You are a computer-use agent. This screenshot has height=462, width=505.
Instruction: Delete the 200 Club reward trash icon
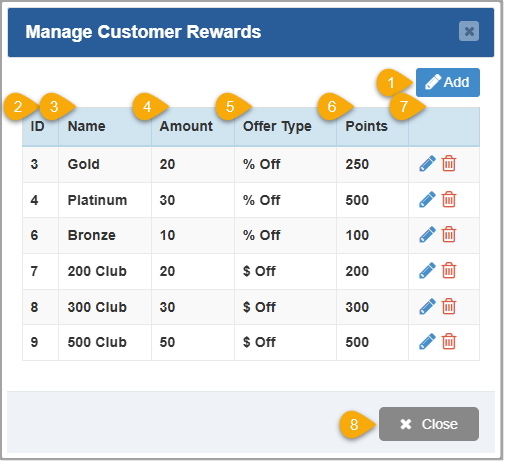449,271
